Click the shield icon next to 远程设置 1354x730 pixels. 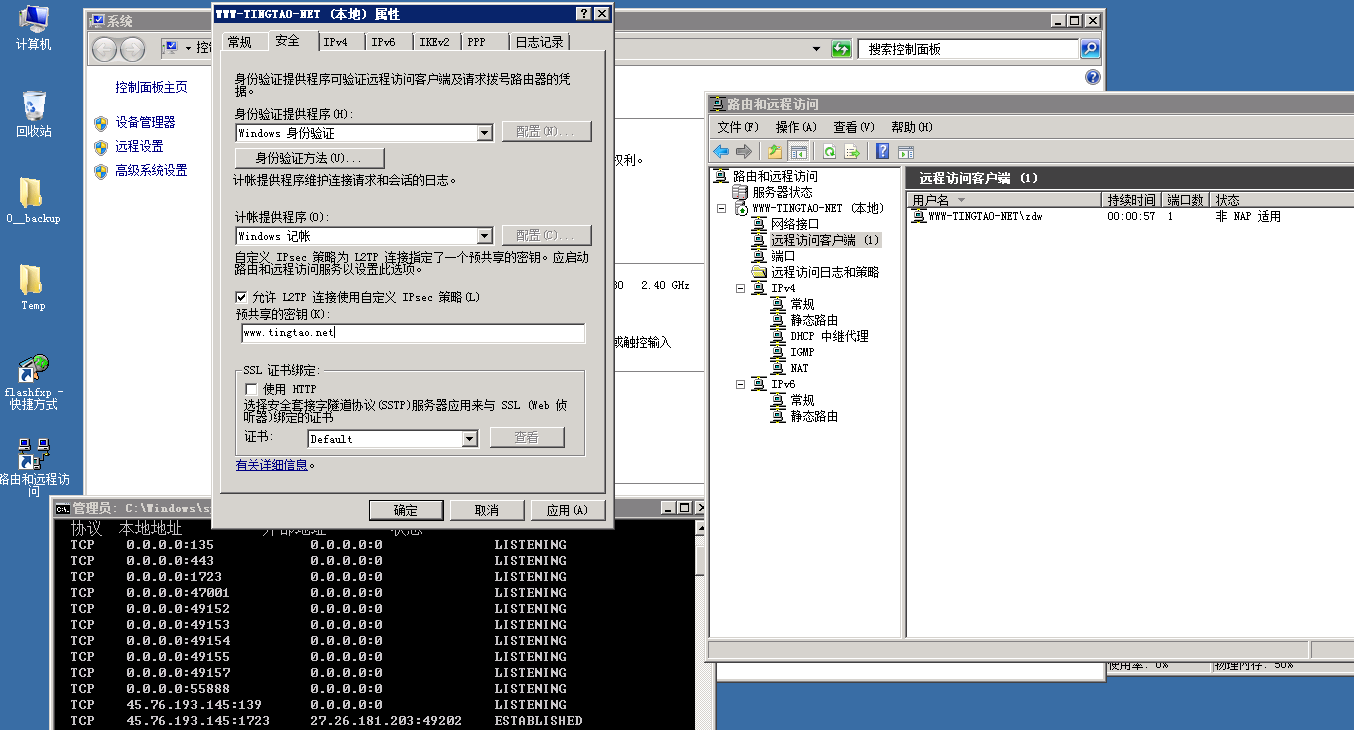[101, 146]
